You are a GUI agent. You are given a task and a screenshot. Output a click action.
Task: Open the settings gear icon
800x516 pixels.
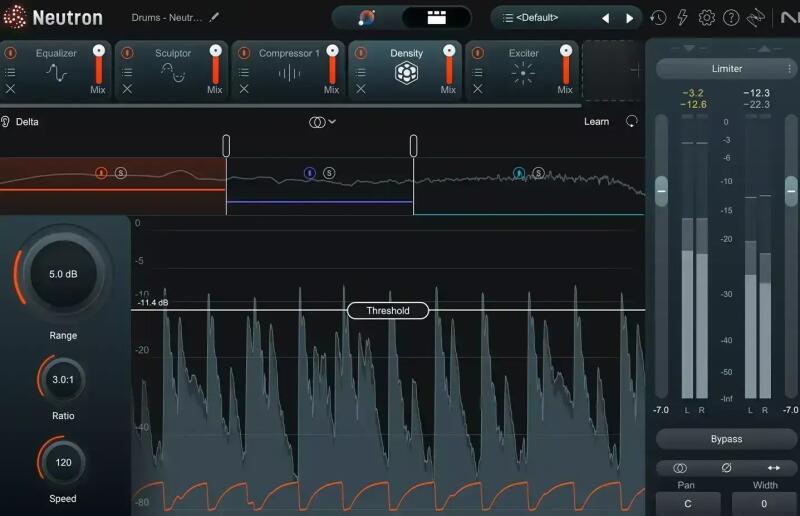coord(707,18)
